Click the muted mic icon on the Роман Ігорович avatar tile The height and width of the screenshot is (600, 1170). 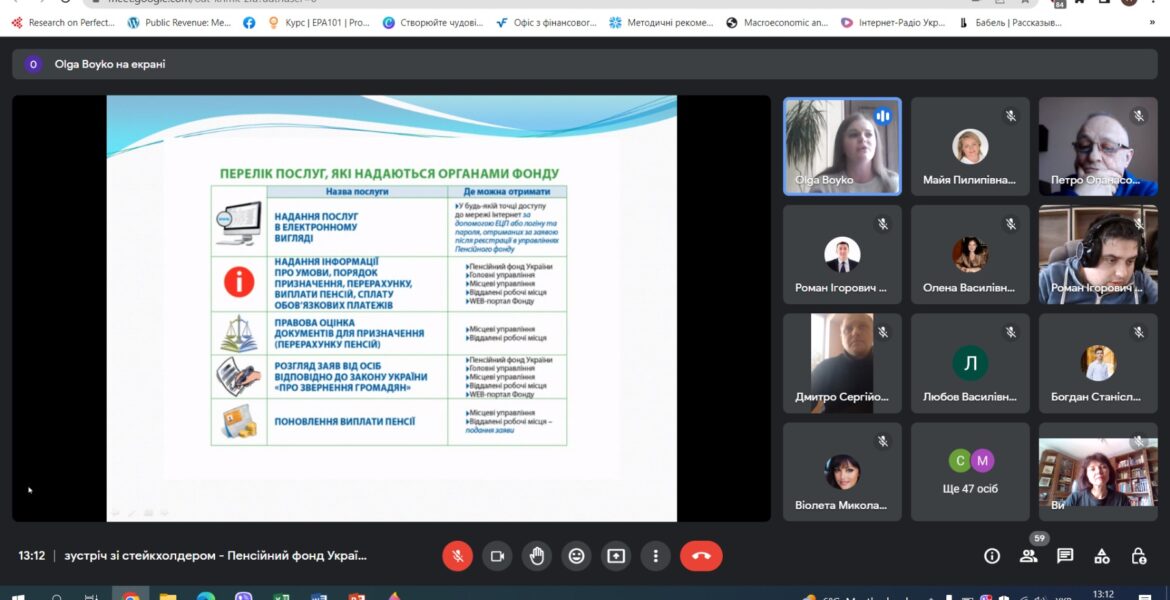pyautogui.click(x=883, y=224)
